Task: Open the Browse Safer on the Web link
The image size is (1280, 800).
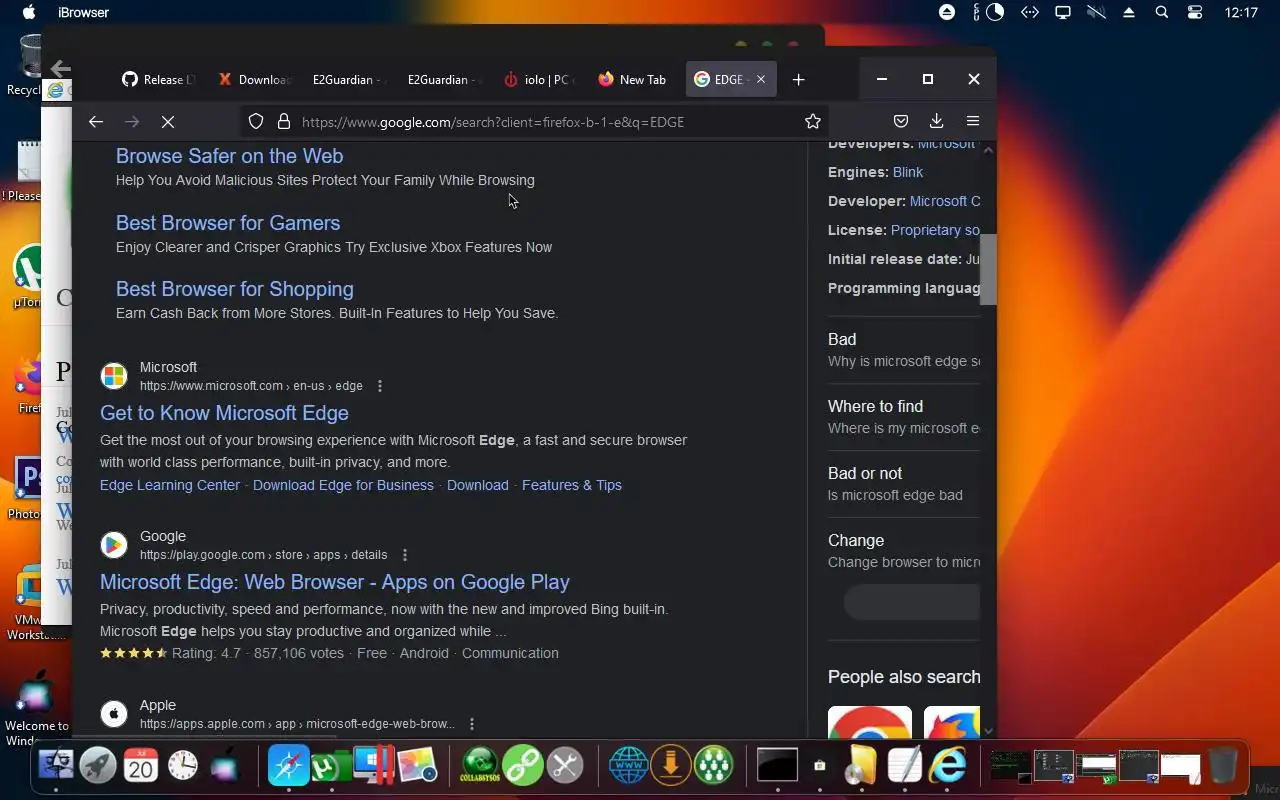Action: [229, 156]
